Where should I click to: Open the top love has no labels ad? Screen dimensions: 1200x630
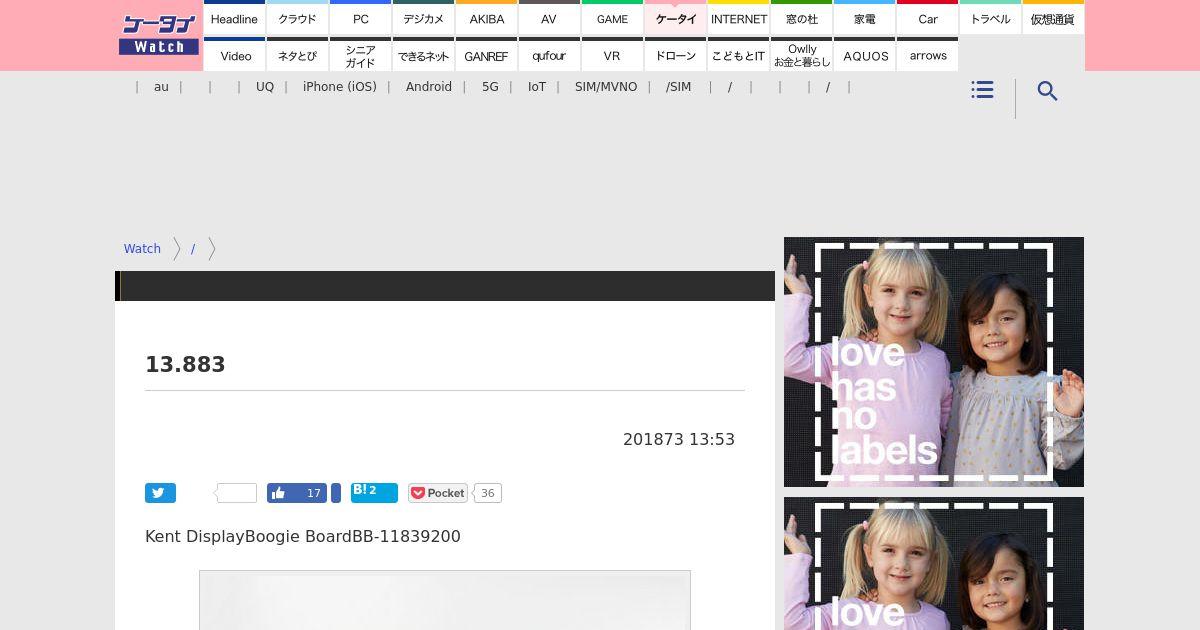pyautogui.click(x=934, y=362)
